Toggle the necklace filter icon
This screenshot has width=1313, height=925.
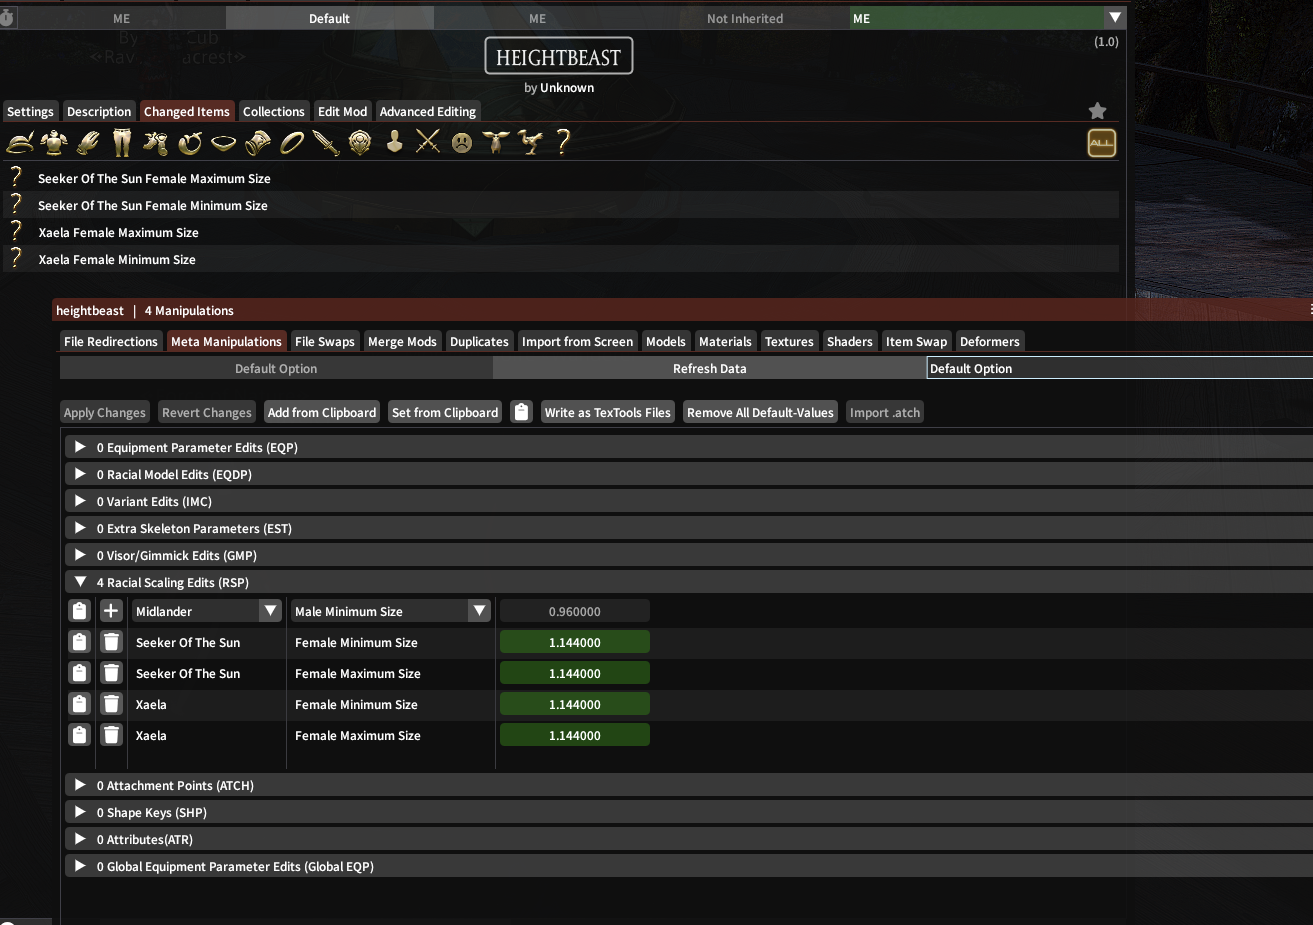point(224,143)
